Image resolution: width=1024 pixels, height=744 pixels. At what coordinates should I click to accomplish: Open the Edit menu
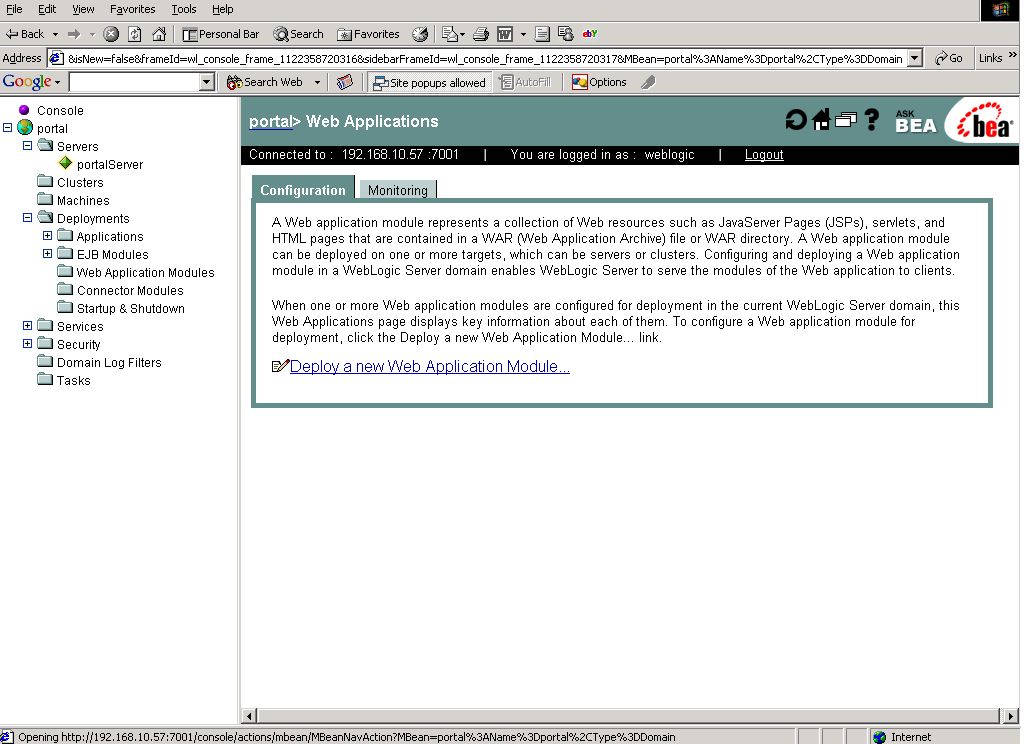[x=47, y=9]
